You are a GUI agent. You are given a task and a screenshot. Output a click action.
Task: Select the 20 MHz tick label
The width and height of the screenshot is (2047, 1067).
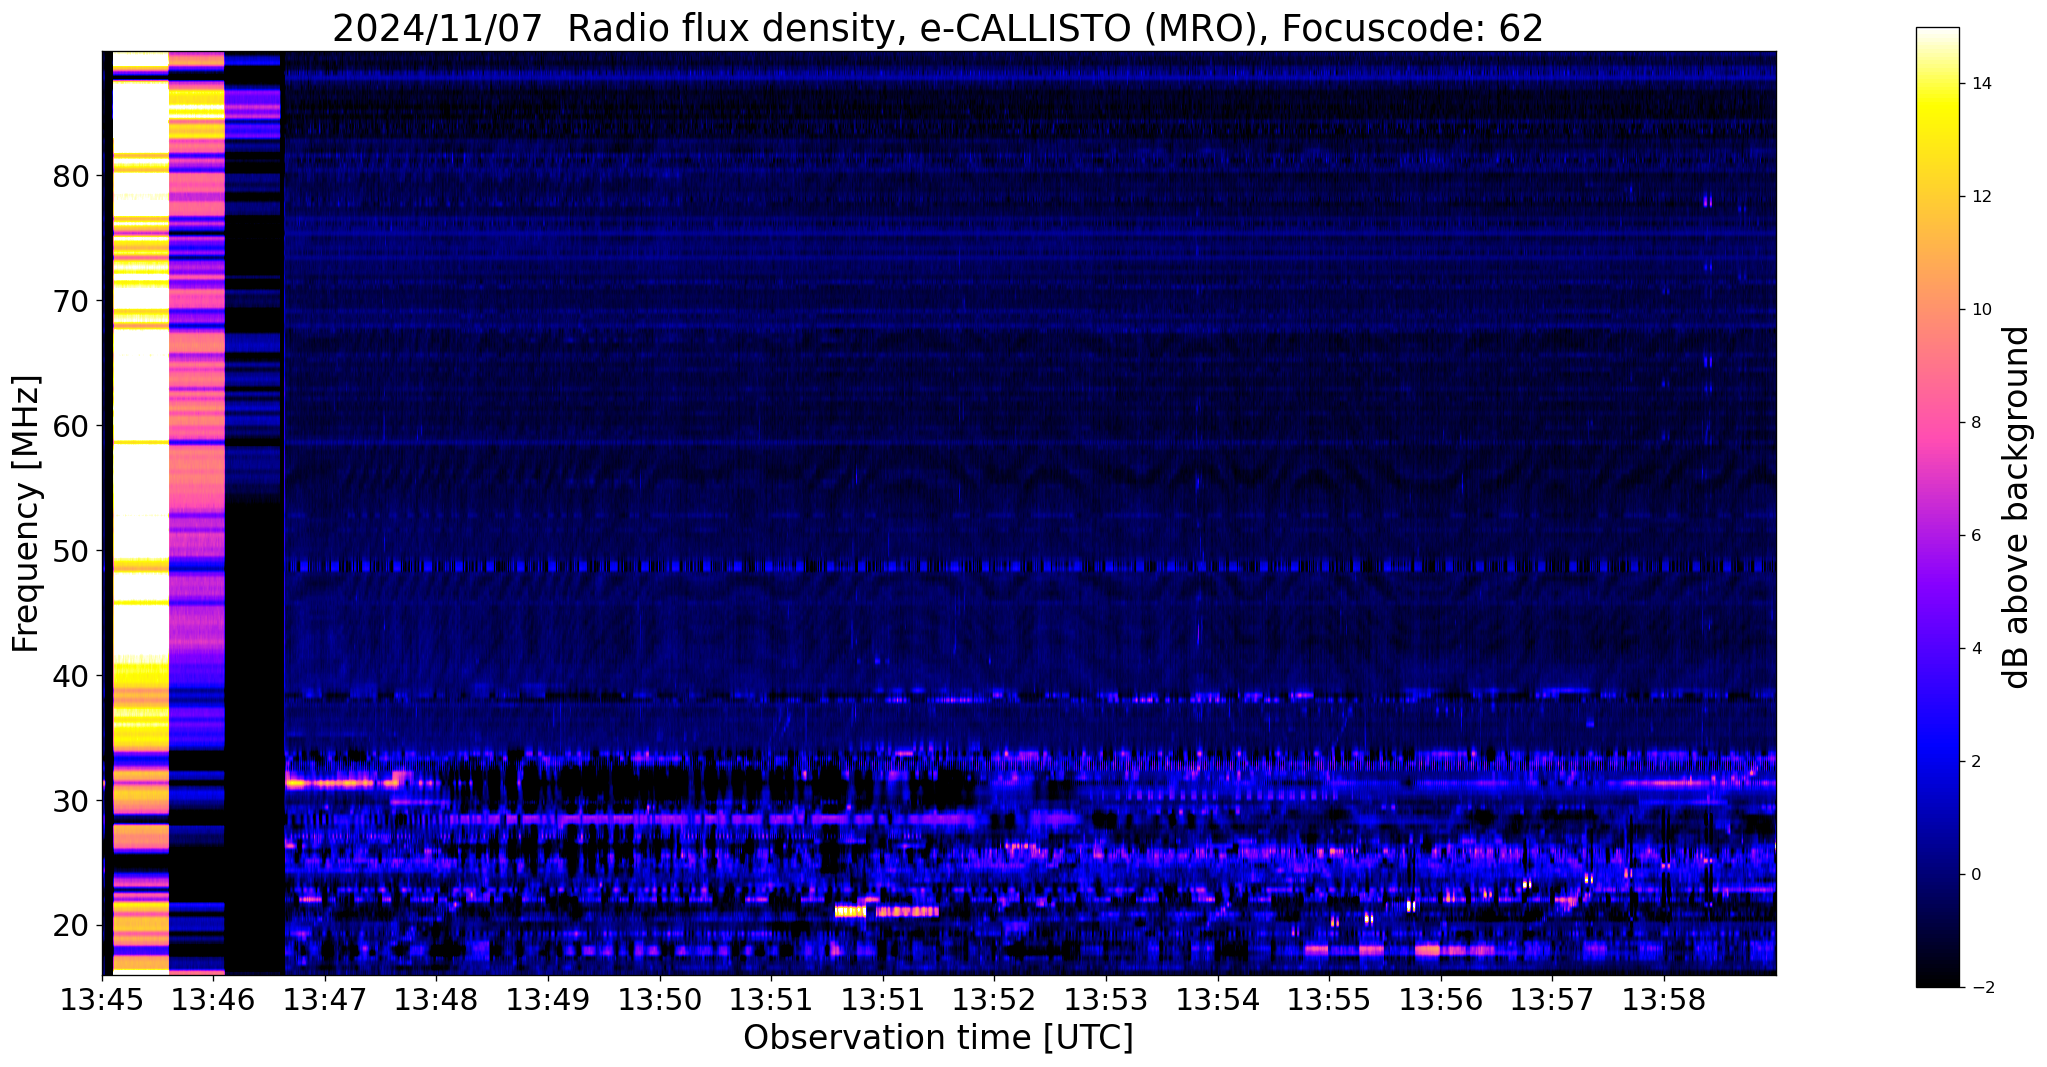coord(71,926)
